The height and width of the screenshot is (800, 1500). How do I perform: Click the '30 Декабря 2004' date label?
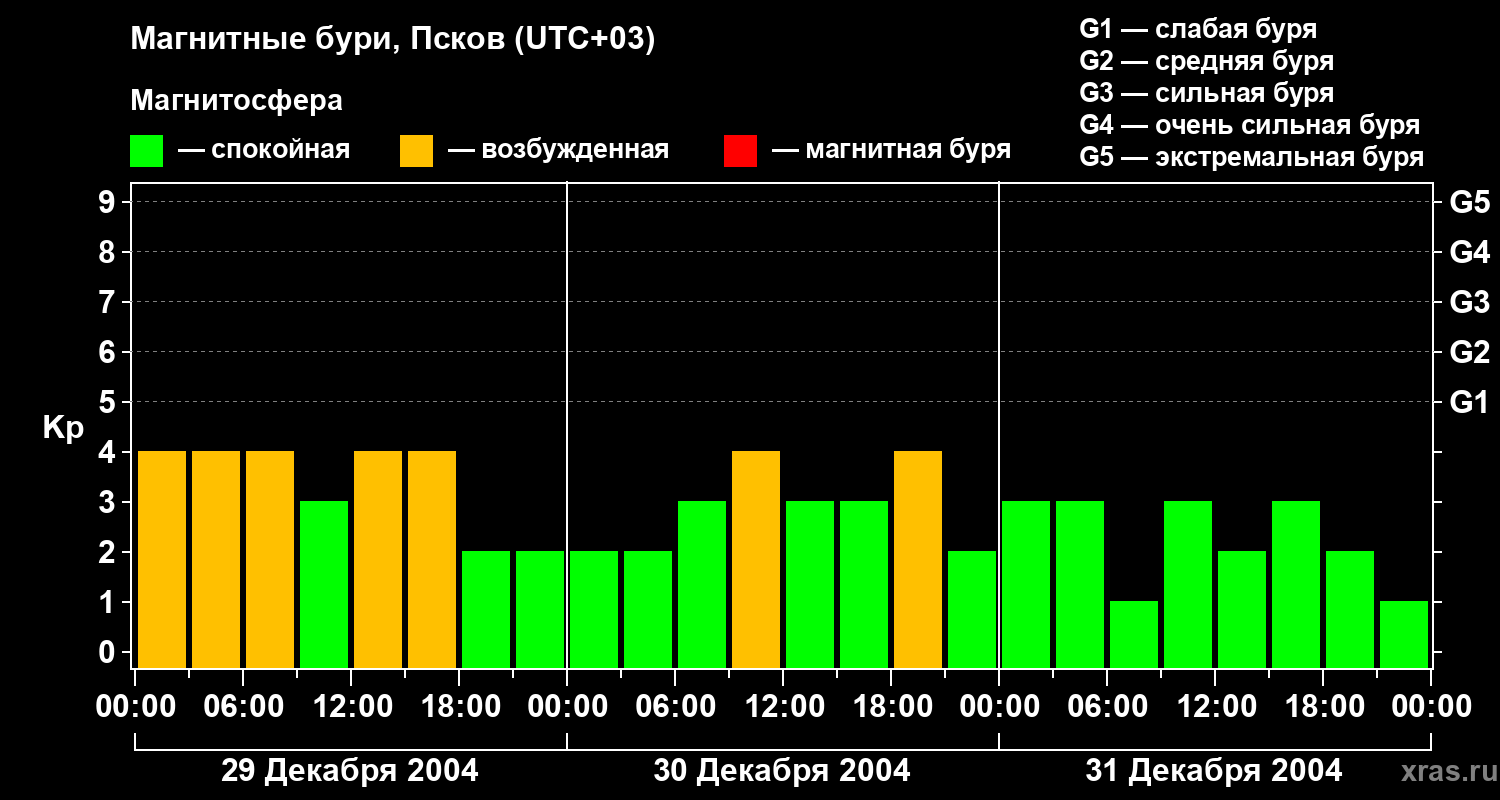pyautogui.click(x=782, y=771)
